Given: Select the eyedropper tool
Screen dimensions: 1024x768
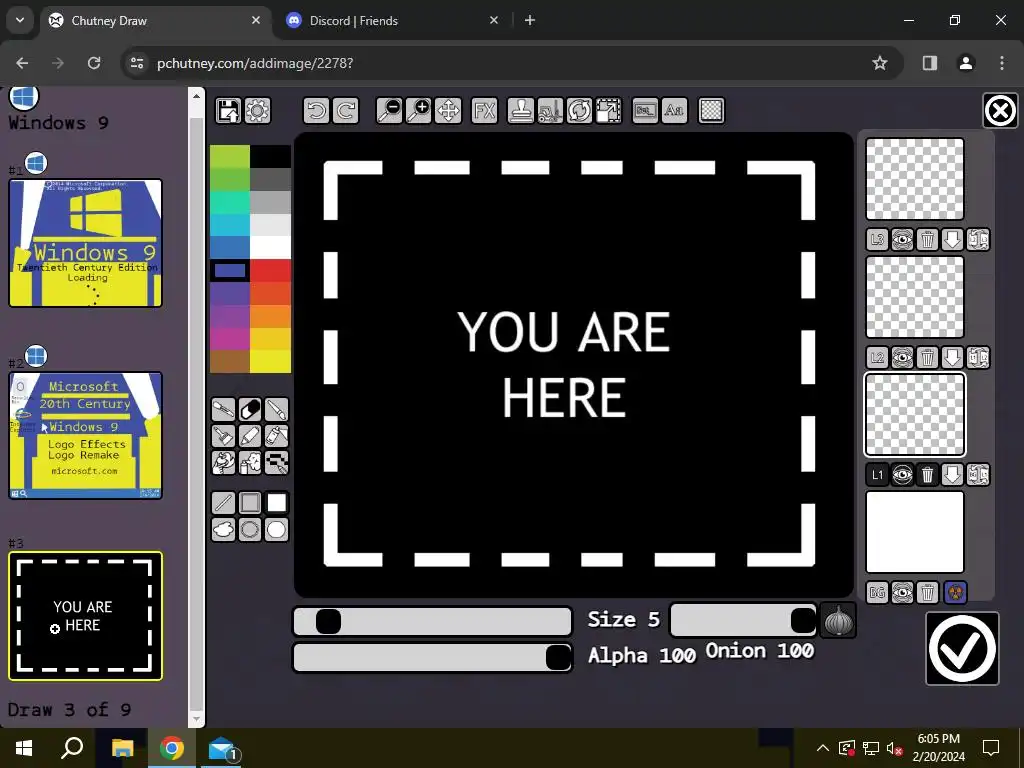Looking at the screenshot, I should (x=223, y=409).
